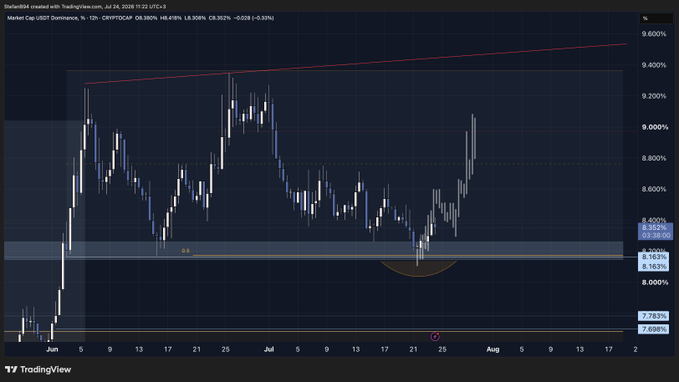
Task: Click the high value H8.418%
Action: [171, 18]
